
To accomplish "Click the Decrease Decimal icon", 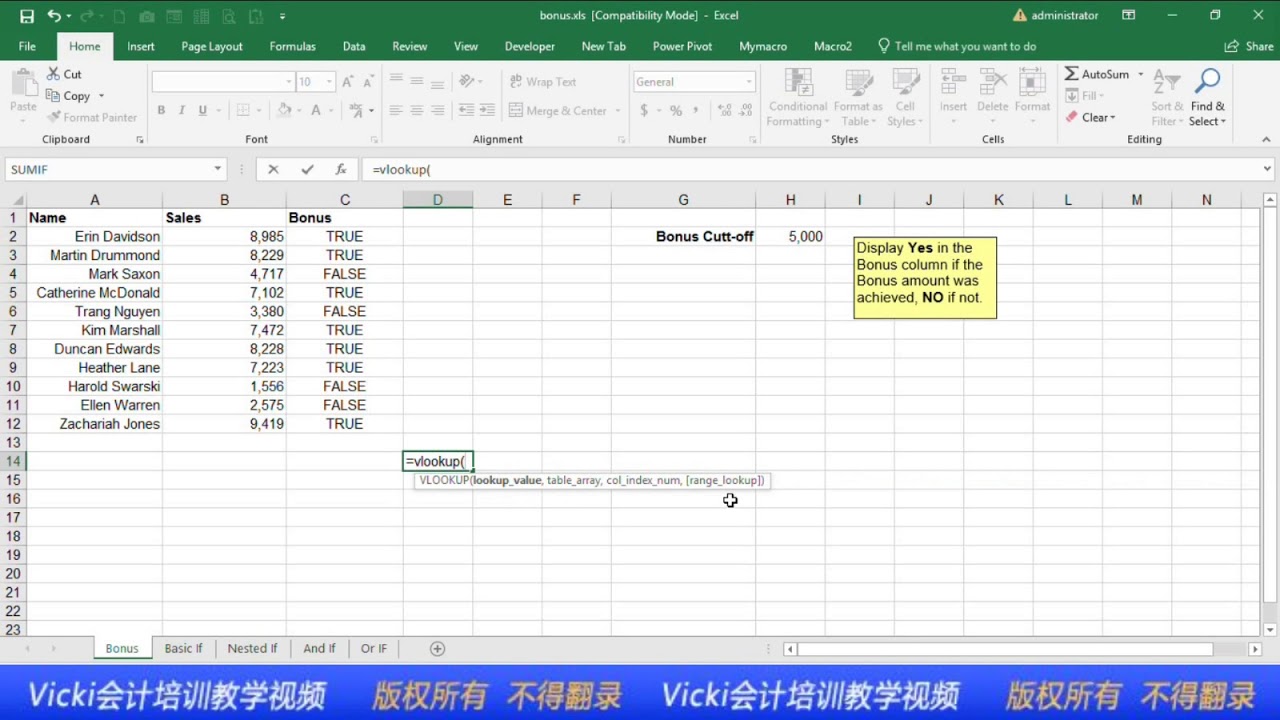I will pyautogui.click(x=744, y=110).
